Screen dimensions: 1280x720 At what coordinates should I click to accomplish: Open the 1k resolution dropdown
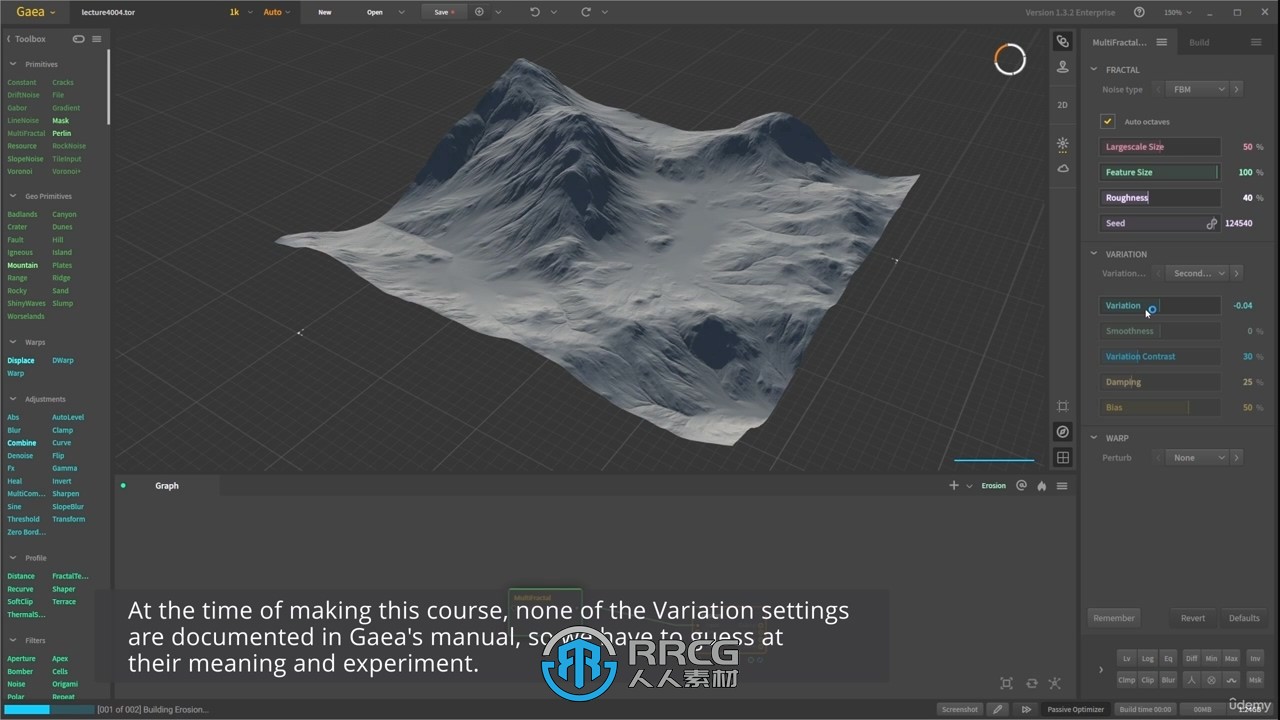pyautogui.click(x=239, y=12)
